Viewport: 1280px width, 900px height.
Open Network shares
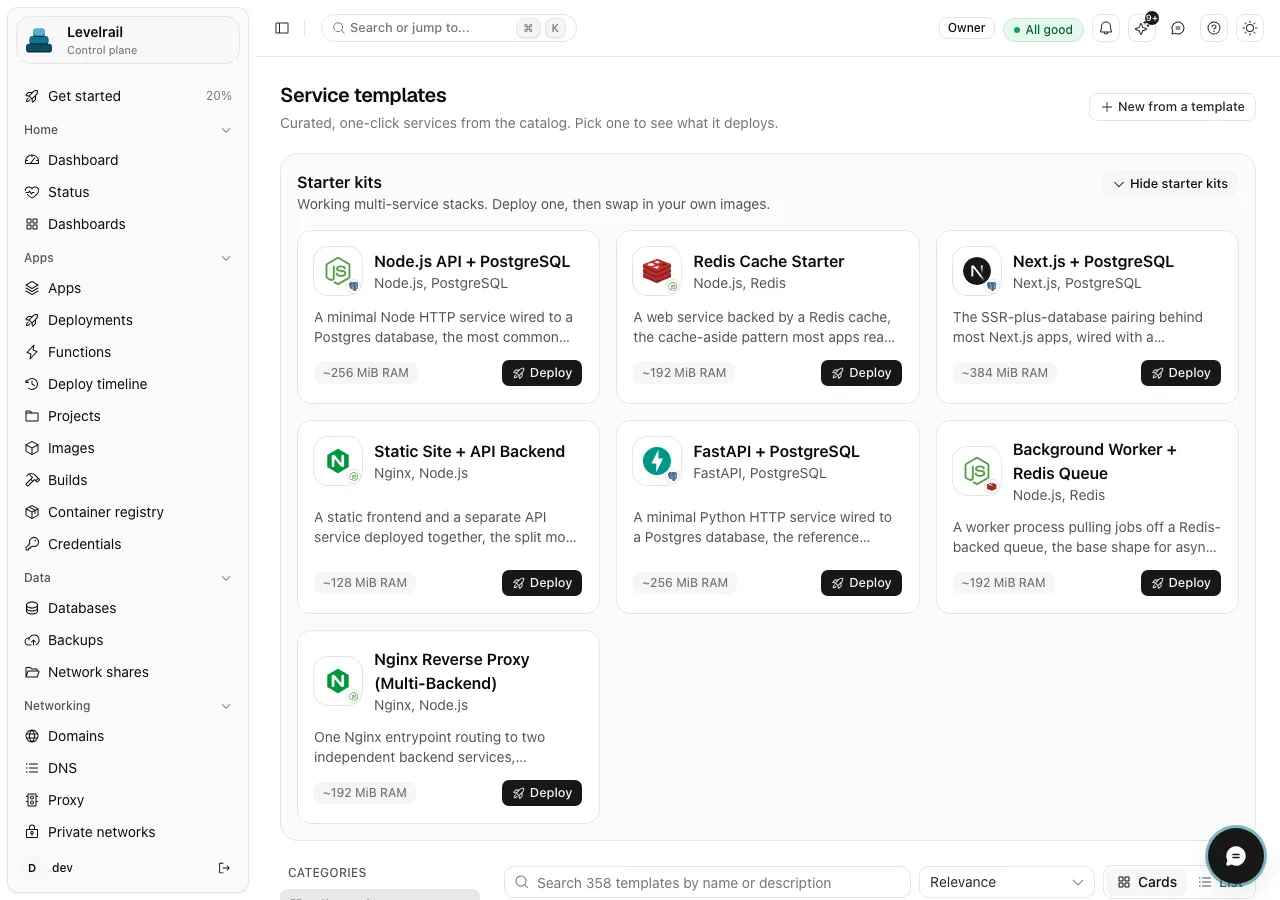tap(128, 672)
